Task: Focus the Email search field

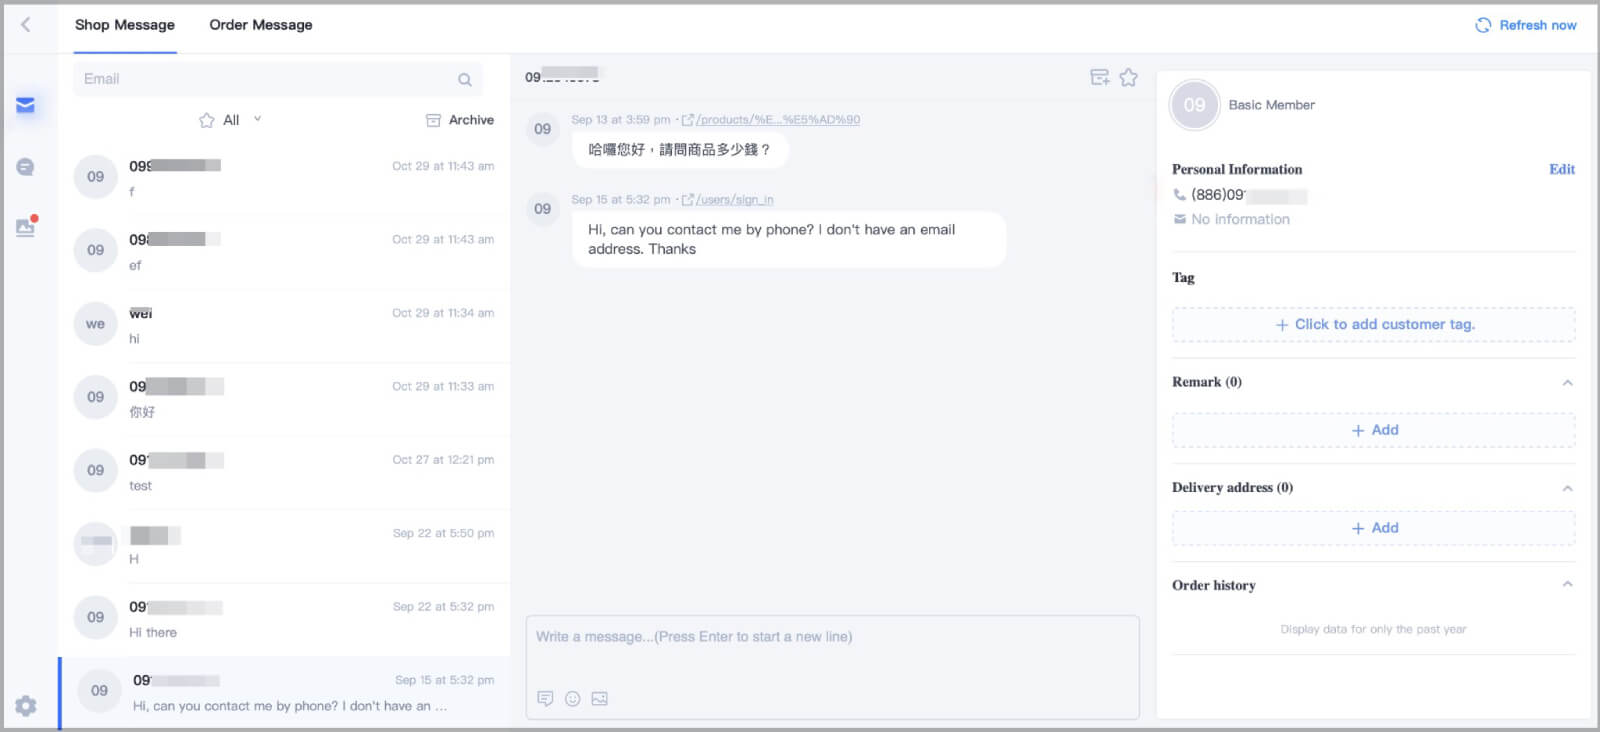Action: tap(278, 79)
